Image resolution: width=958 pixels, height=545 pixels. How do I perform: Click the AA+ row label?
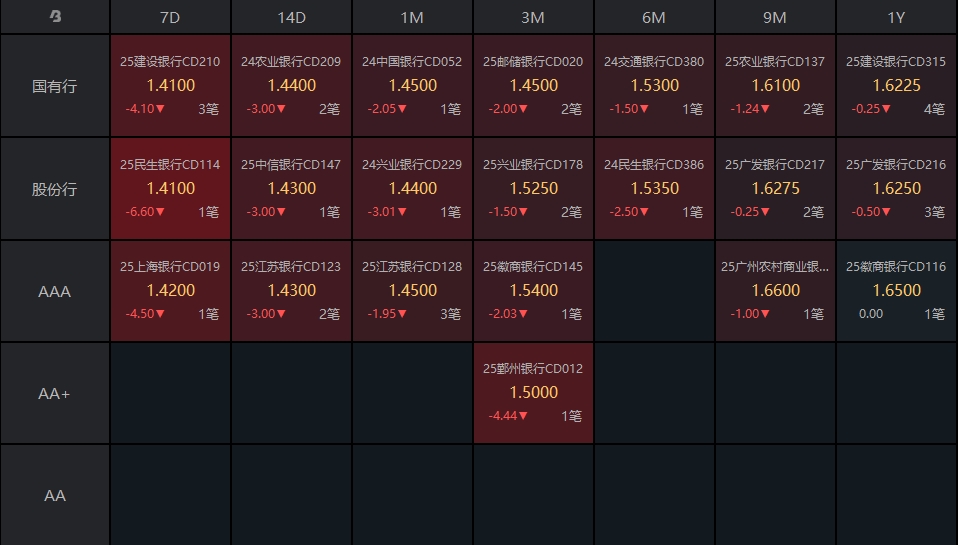(55, 393)
